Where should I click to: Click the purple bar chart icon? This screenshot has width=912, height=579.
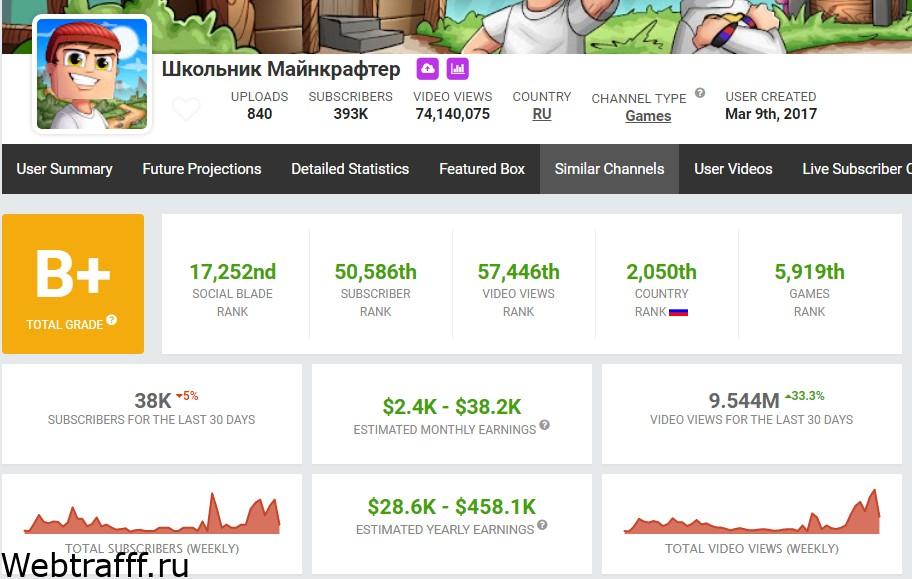[458, 69]
